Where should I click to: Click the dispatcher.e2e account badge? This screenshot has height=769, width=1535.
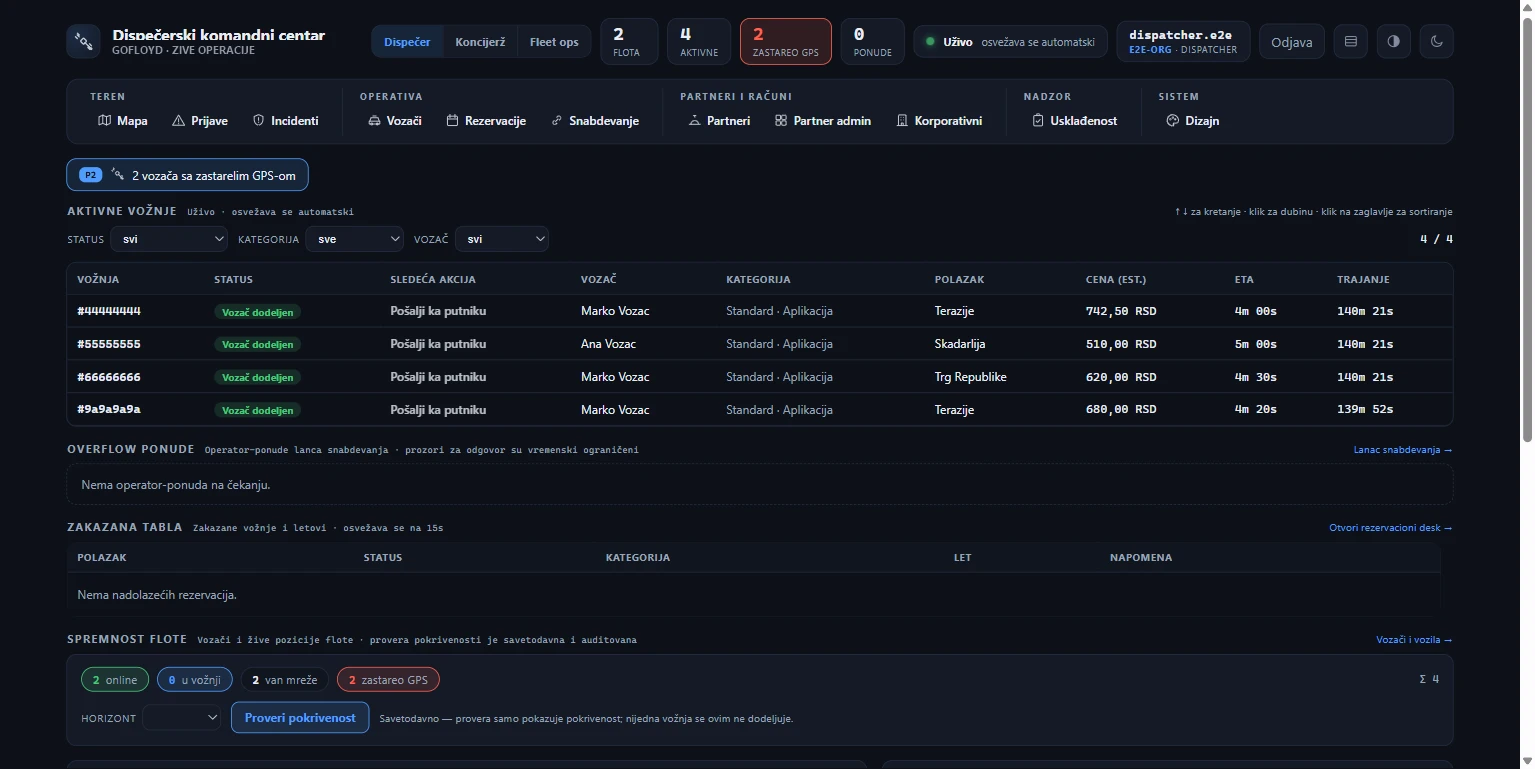pos(1183,42)
